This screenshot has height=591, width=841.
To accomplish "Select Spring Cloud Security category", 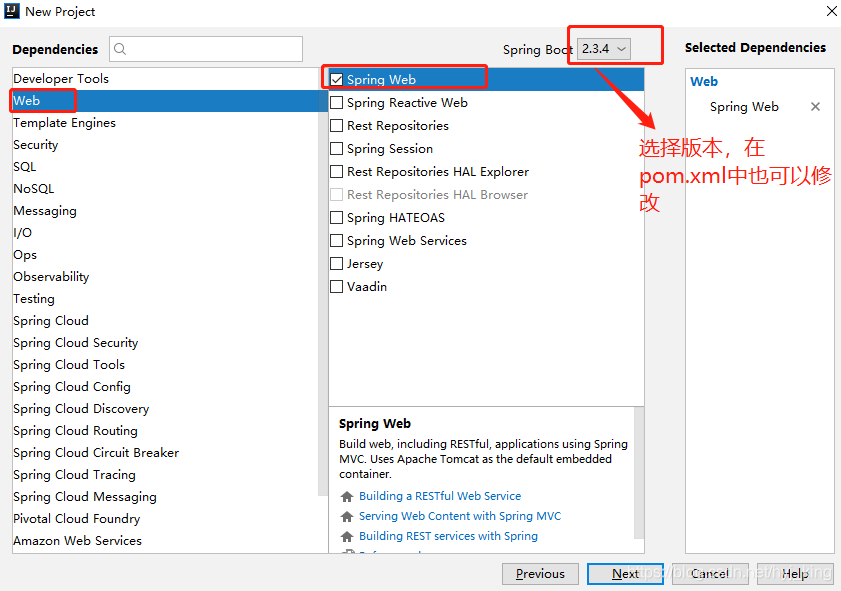I will click(166, 343).
